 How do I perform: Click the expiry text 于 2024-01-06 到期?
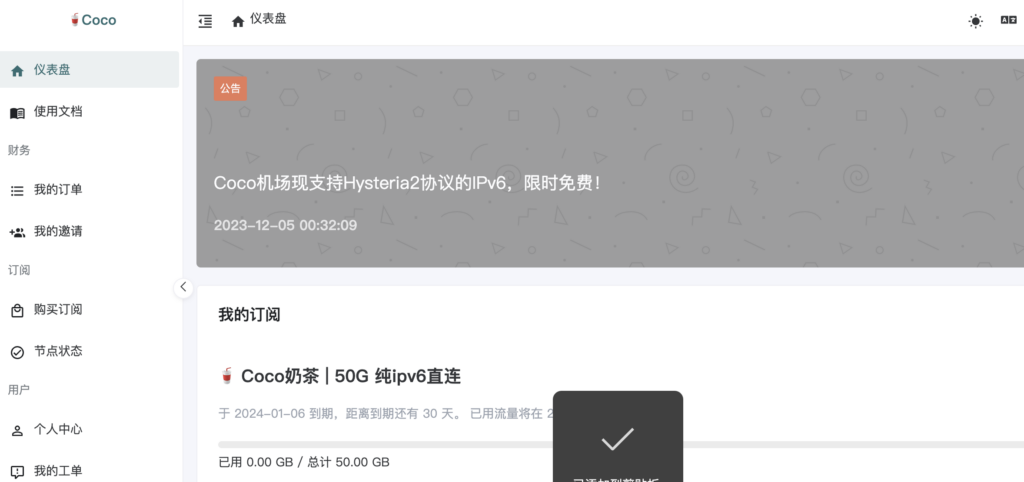278,413
